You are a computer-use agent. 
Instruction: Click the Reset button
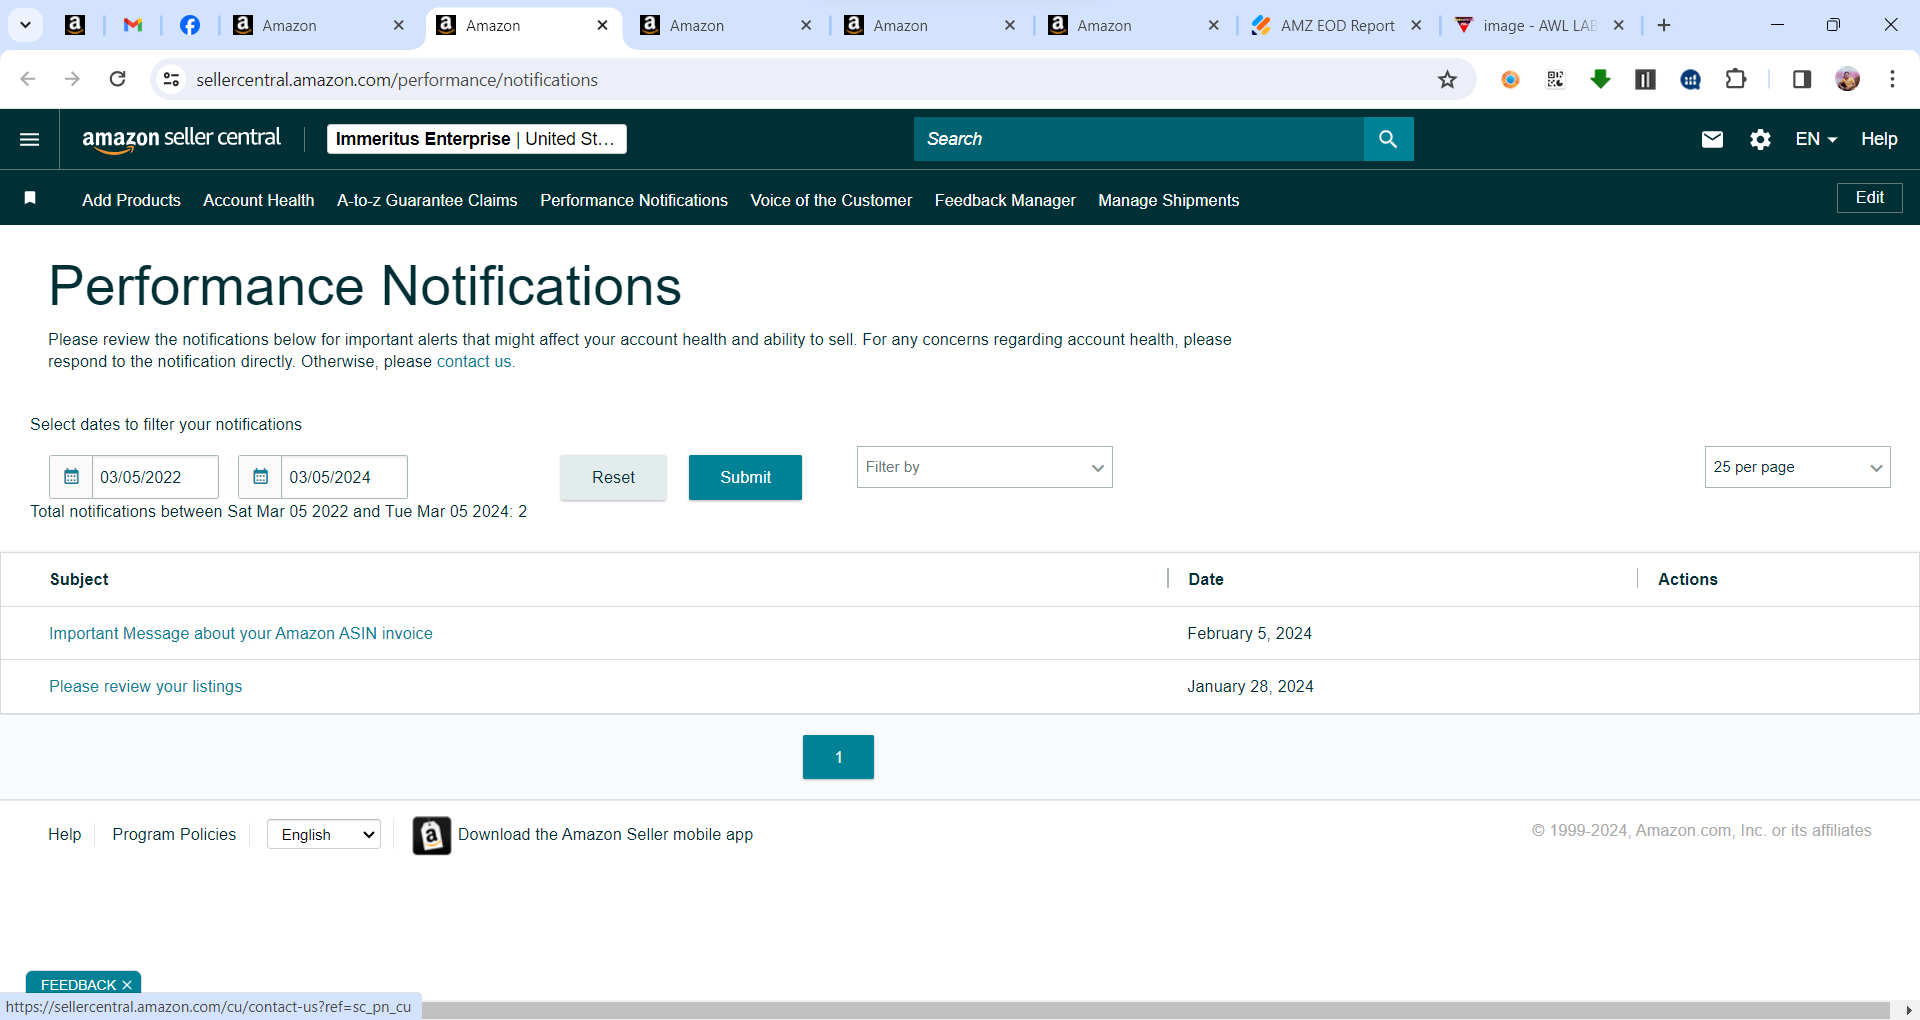coord(613,477)
